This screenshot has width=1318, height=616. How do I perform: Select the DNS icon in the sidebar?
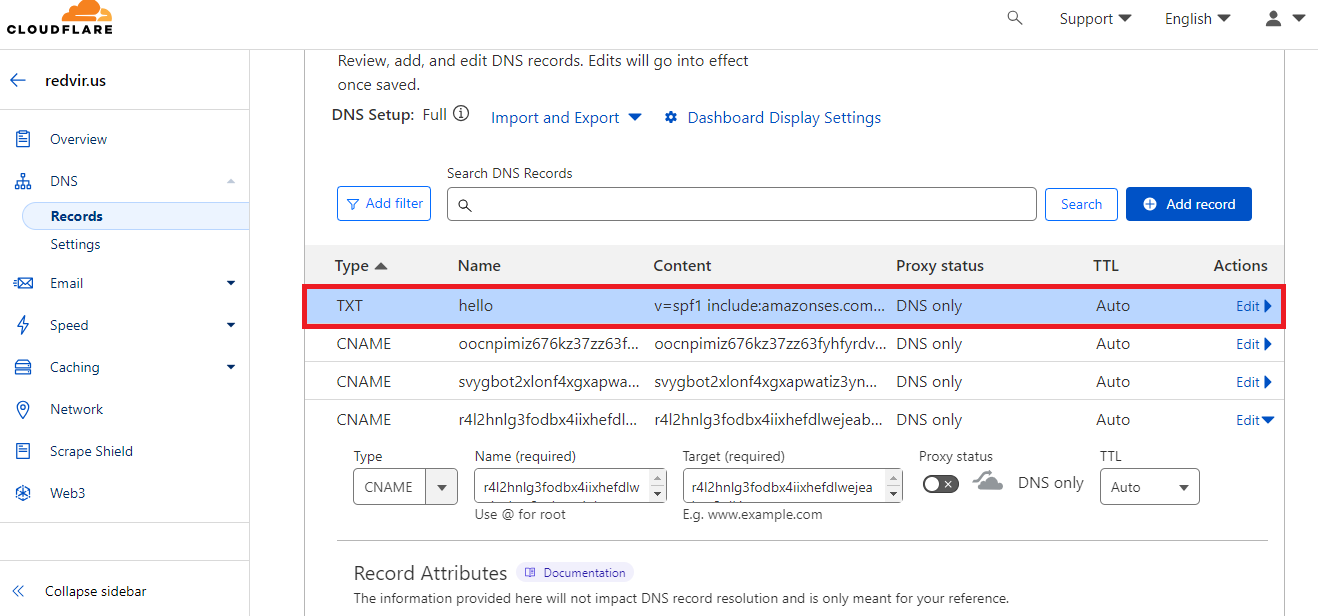[x=22, y=181]
